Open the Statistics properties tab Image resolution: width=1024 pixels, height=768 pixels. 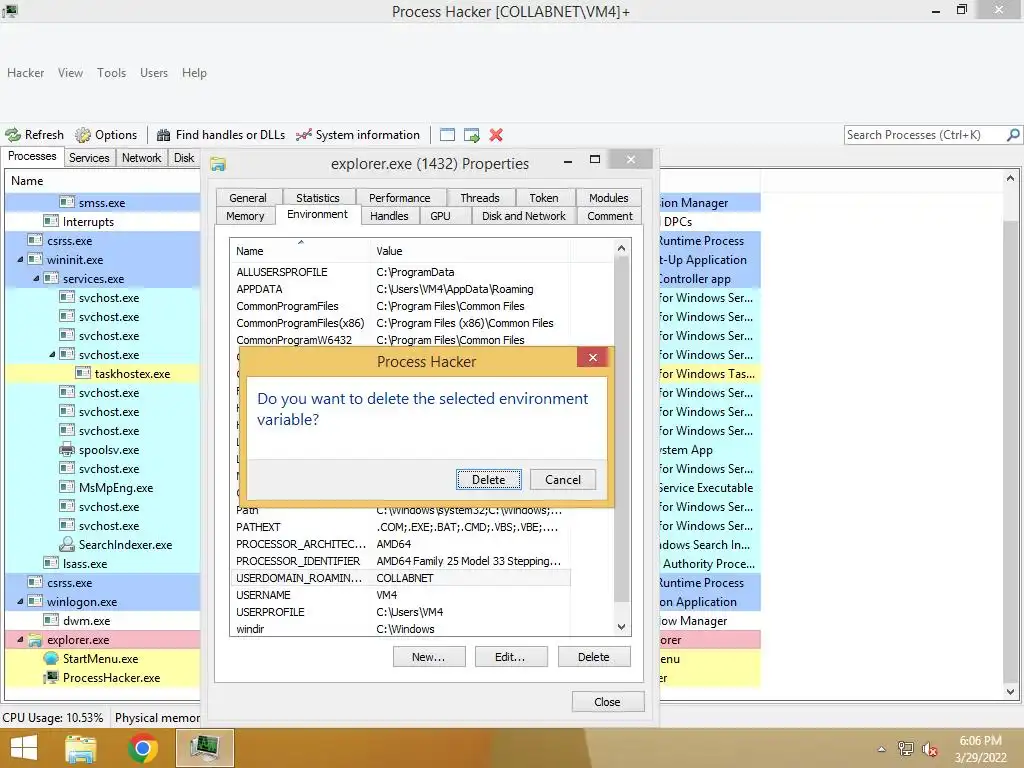pos(318,198)
